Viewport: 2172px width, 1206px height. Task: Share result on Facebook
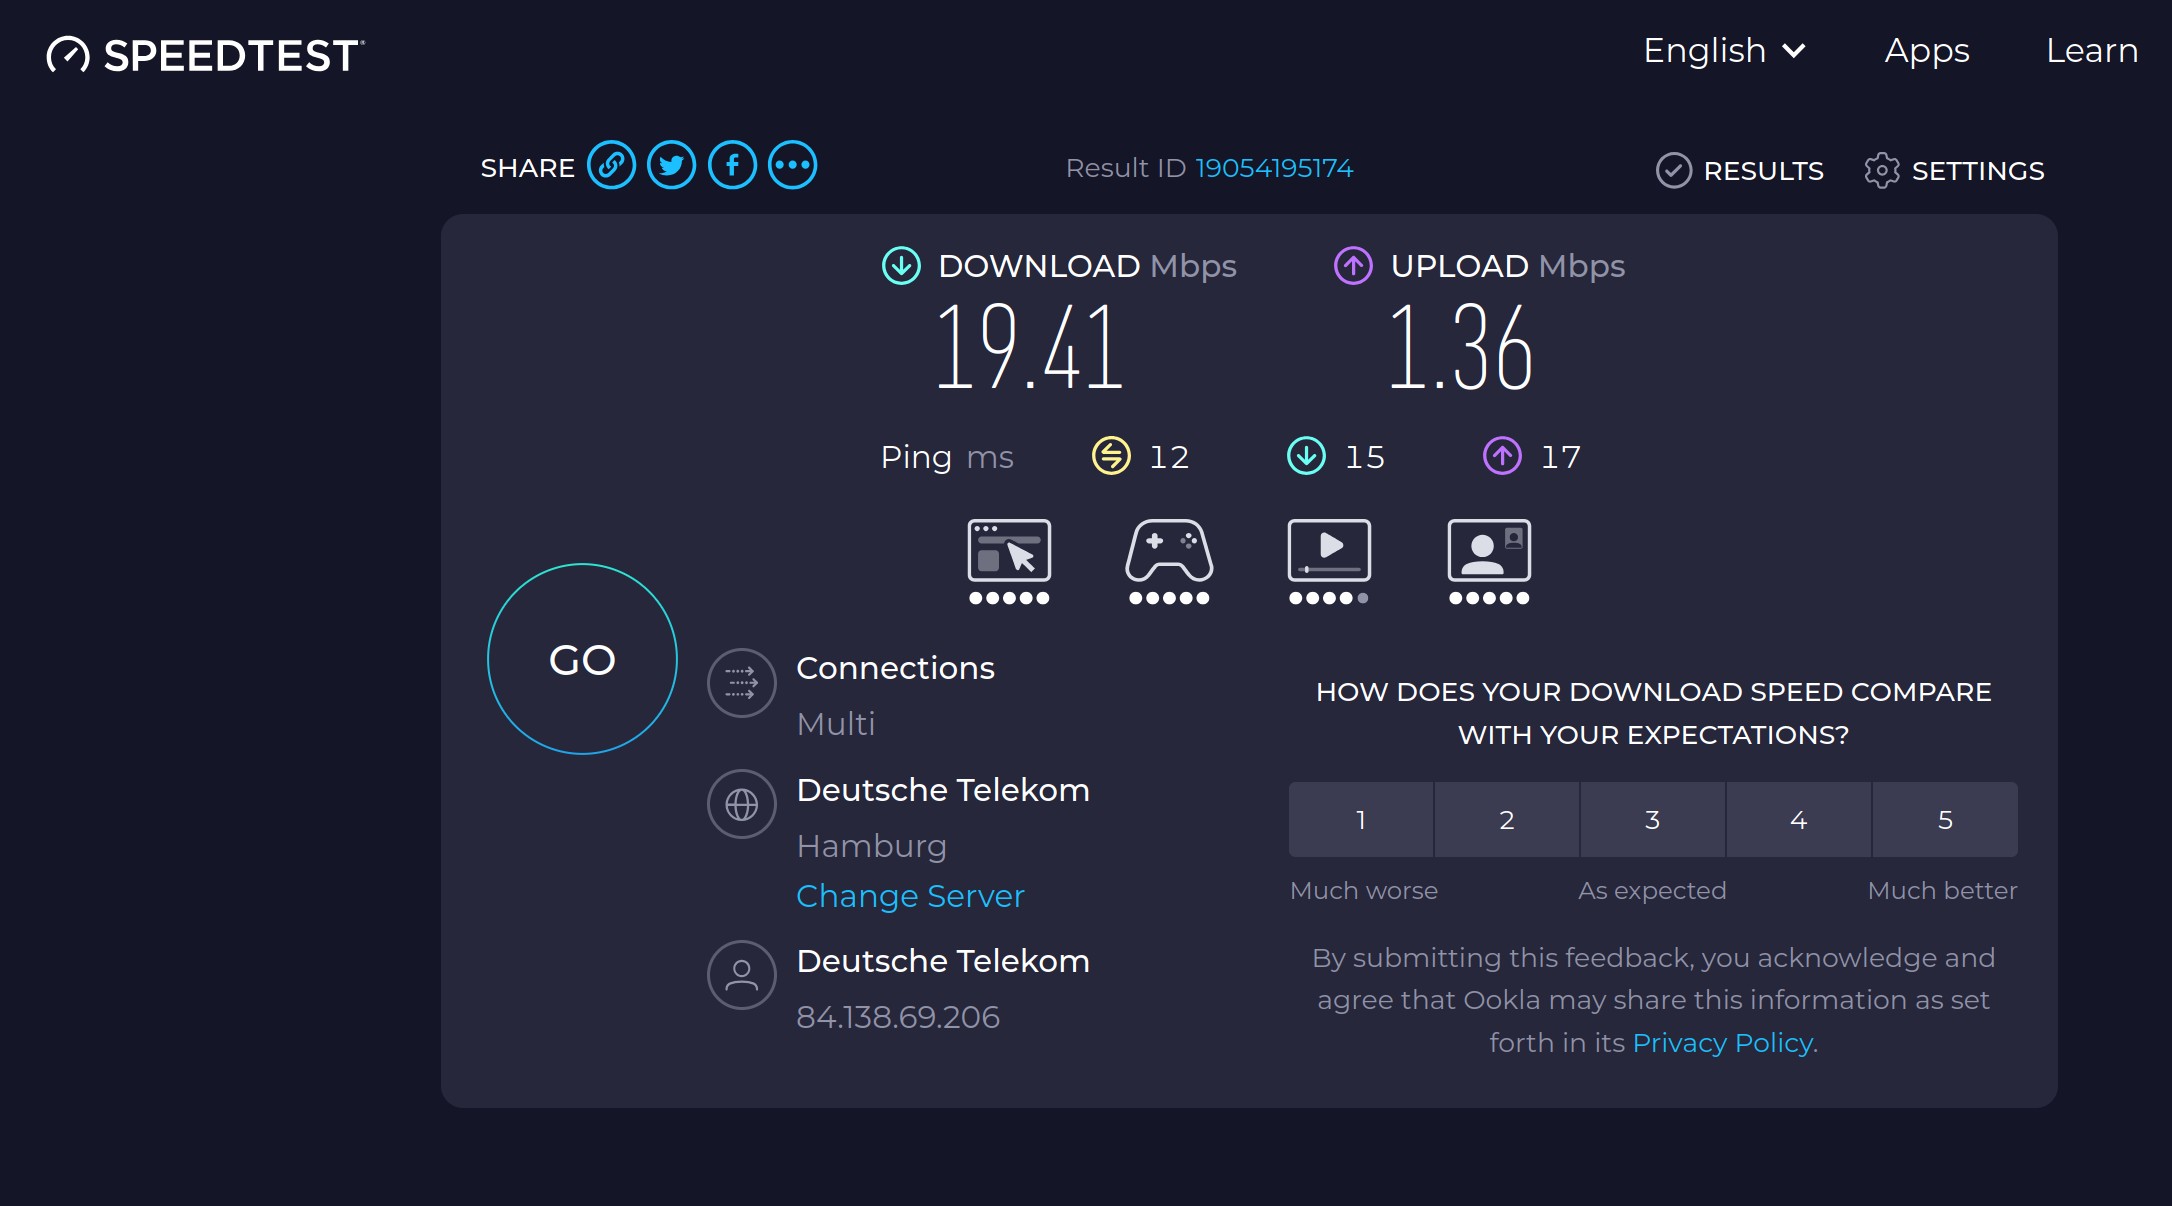pos(732,166)
